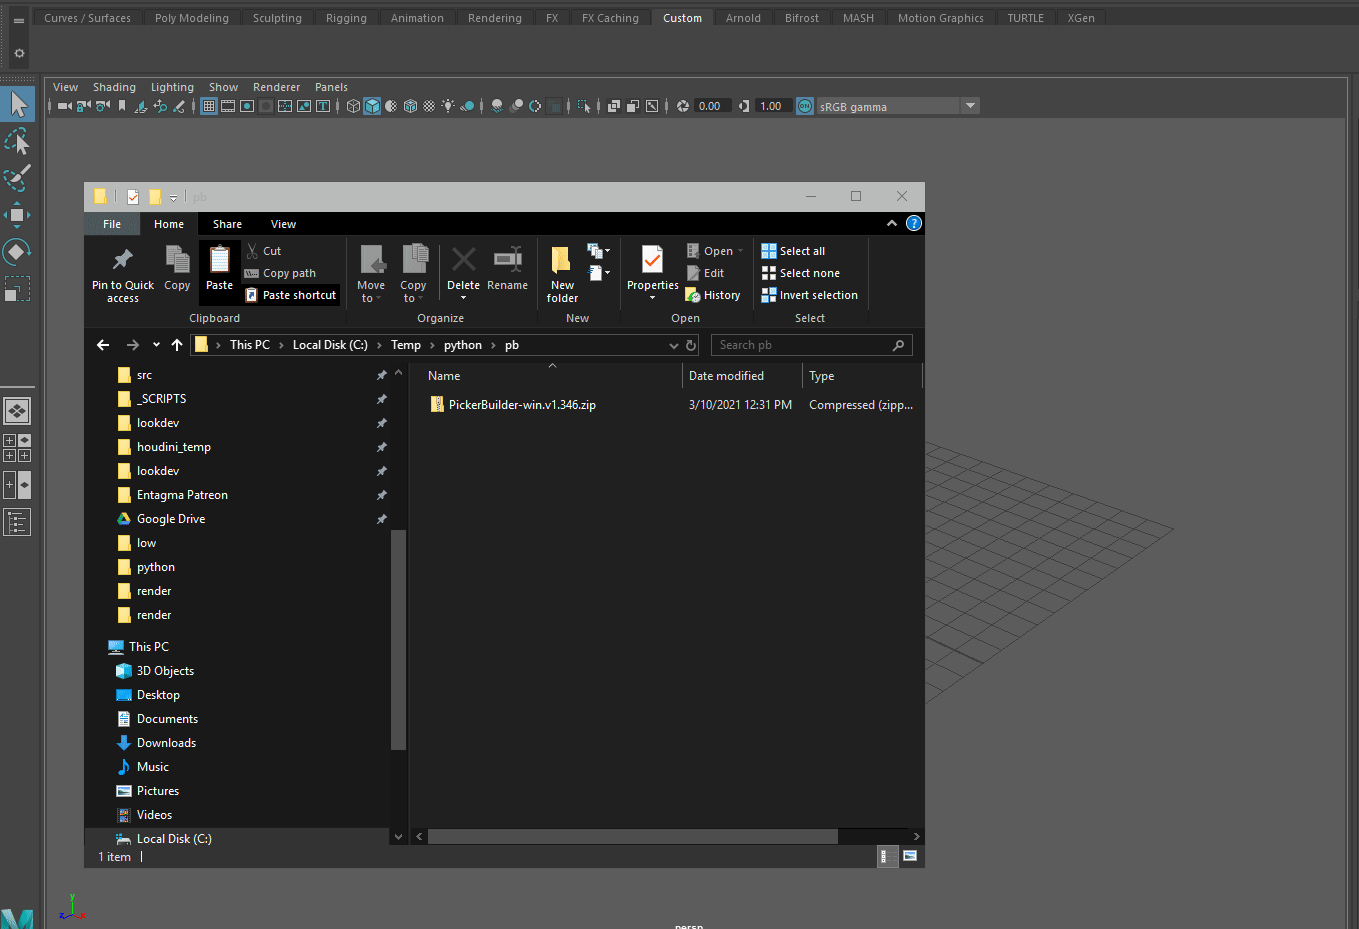This screenshot has height=929, width=1359.
Task: Collapse the Explorer ribbon with chevron
Action: click(892, 224)
